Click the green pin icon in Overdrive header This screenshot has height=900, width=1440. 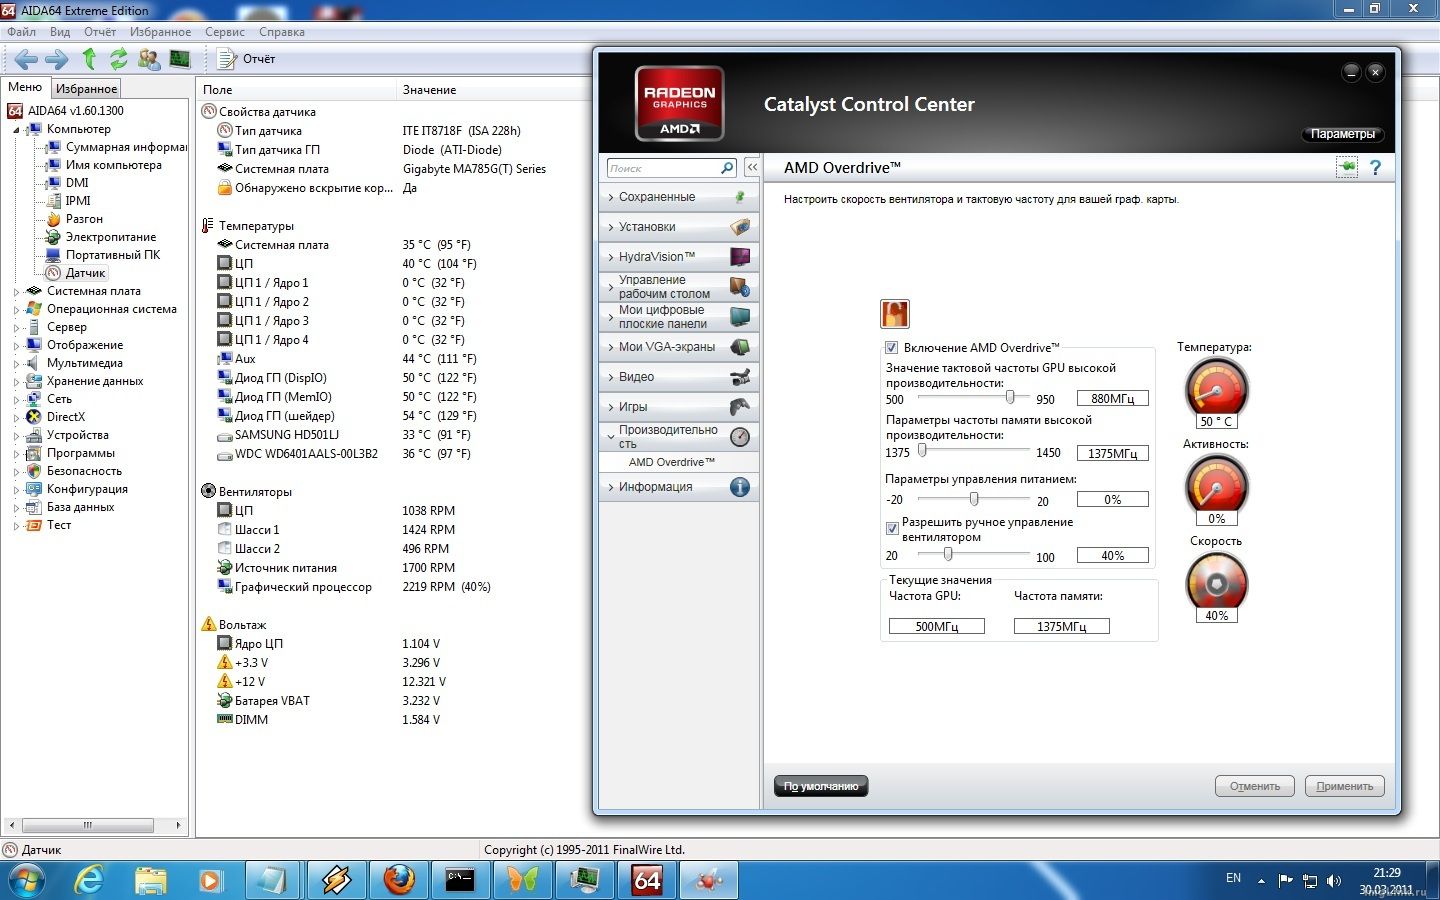click(1347, 167)
